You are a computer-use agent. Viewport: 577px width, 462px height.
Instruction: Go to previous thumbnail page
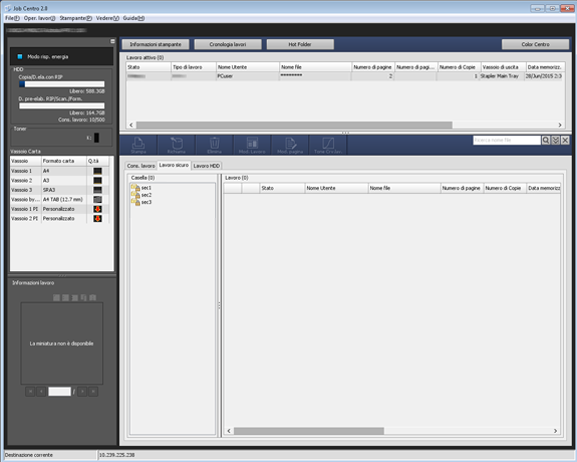pyautogui.click(x=41, y=392)
